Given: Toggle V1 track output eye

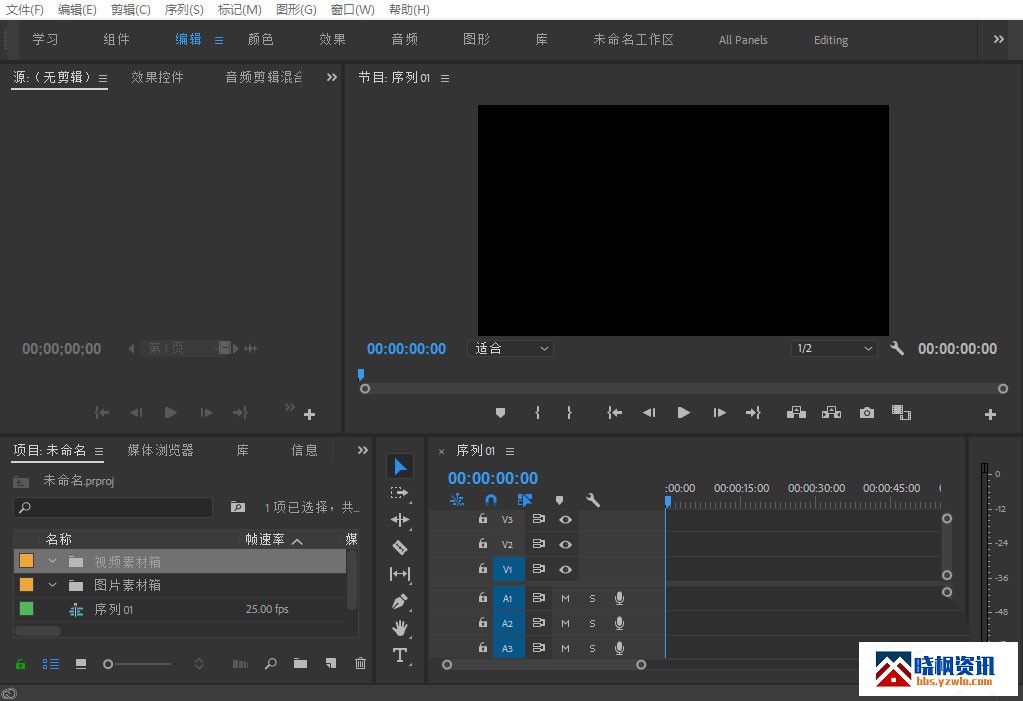Looking at the screenshot, I should [565, 569].
